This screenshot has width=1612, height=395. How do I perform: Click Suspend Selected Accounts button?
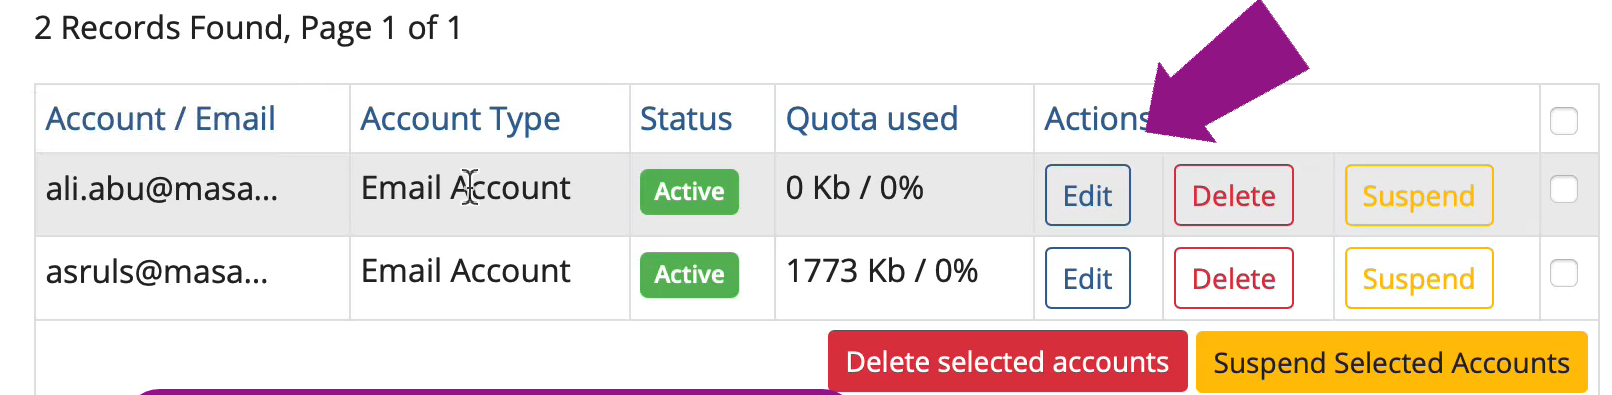click(1391, 361)
